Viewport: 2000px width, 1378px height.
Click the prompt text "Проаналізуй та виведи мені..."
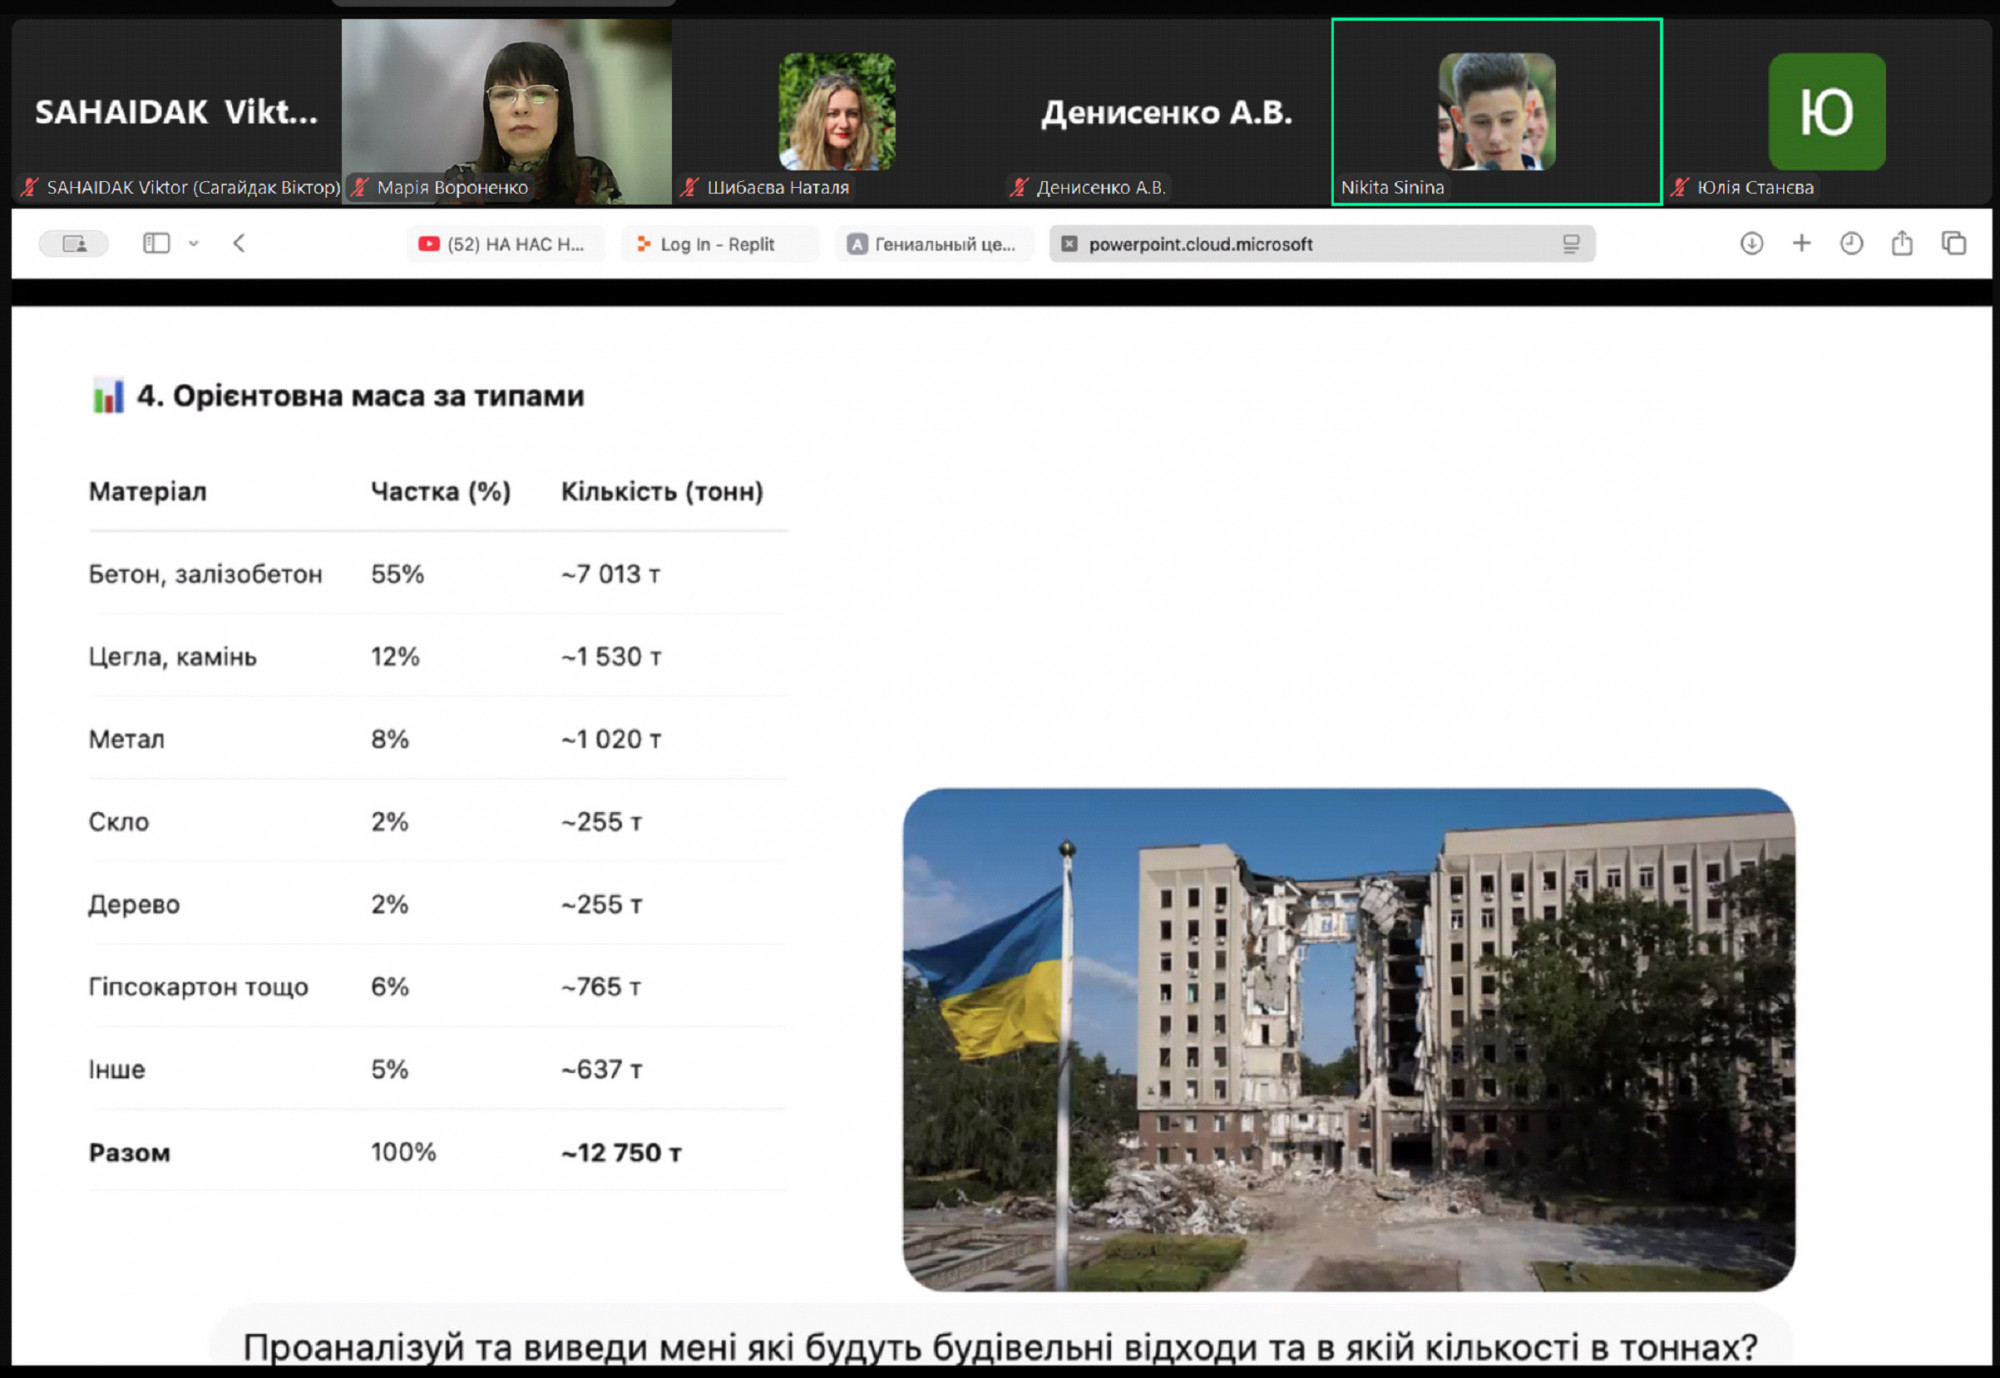[1000, 1347]
